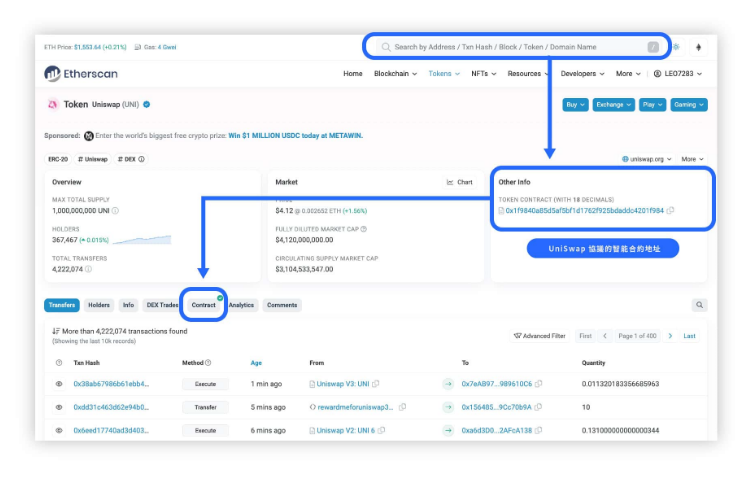Image resolution: width=747 pixels, height=479 pixels.
Task: Expand the Resources menu
Action: tap(528, 74)
